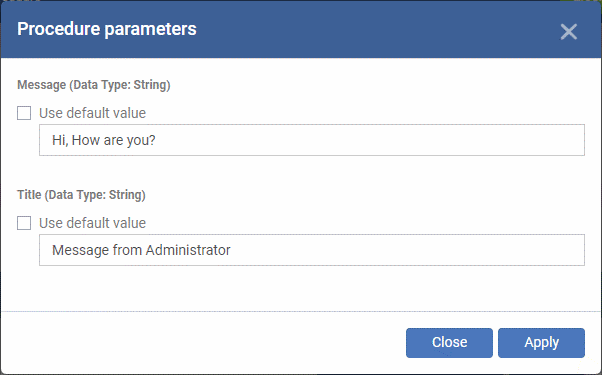Click the word 'Administrator' in the Title field

(188, 250)
